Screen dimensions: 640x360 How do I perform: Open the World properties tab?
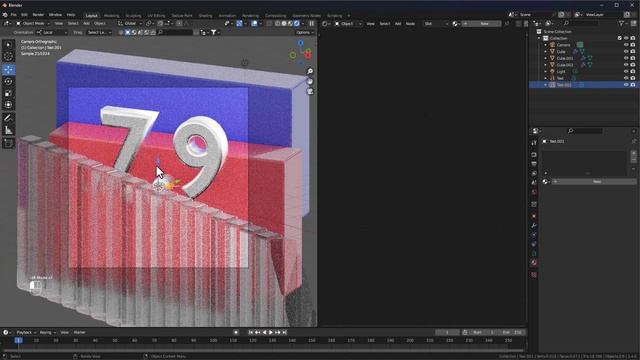pyautogui.click(x=534, y=192)
